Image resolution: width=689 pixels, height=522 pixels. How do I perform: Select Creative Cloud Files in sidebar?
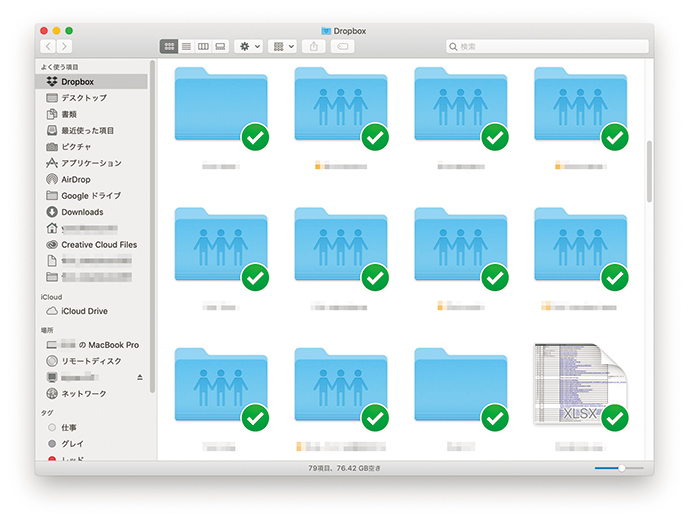(98, 244)
